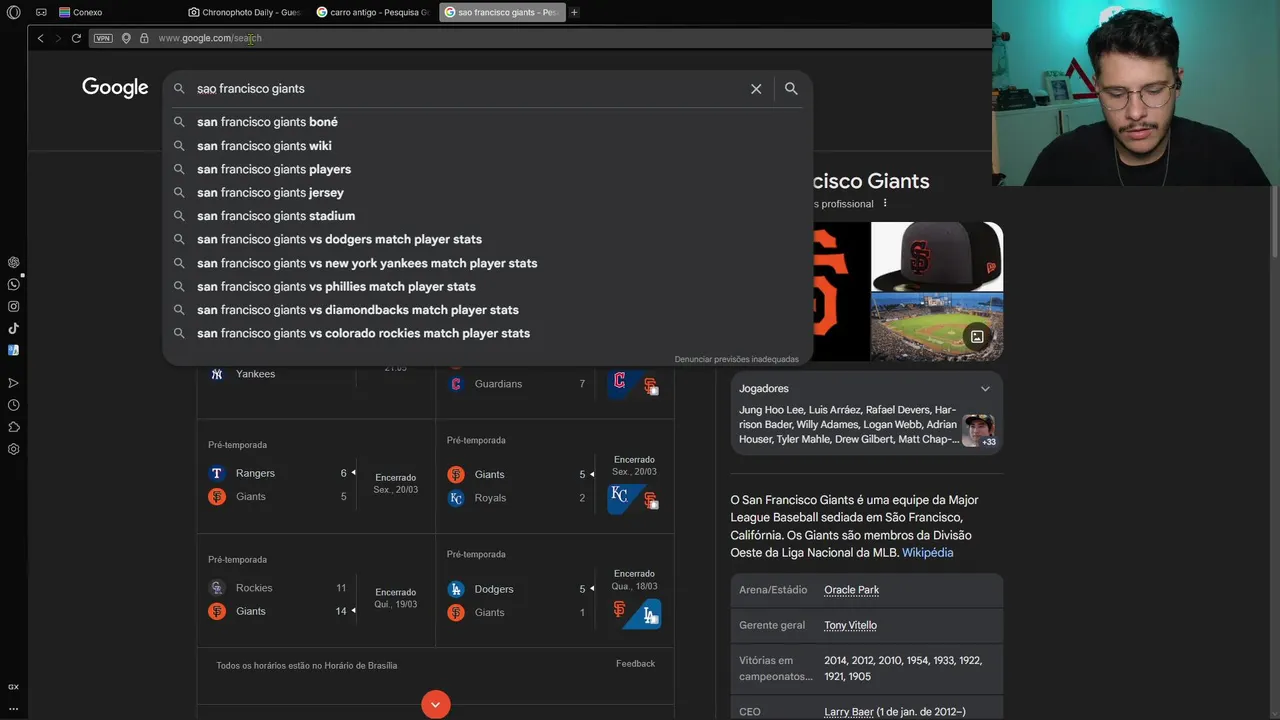Open the player photo with +33
Viewport: 1280px width, 720px height.
(978, 430)
